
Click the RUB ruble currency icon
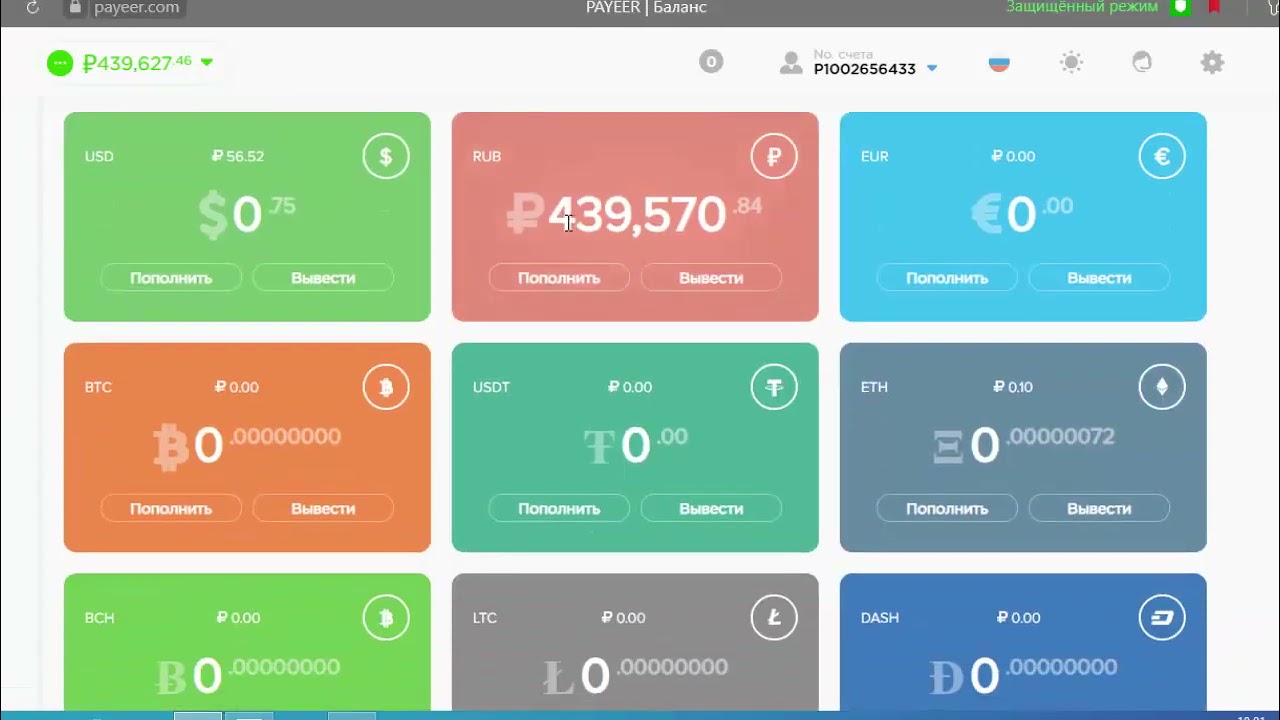[774, 156]
